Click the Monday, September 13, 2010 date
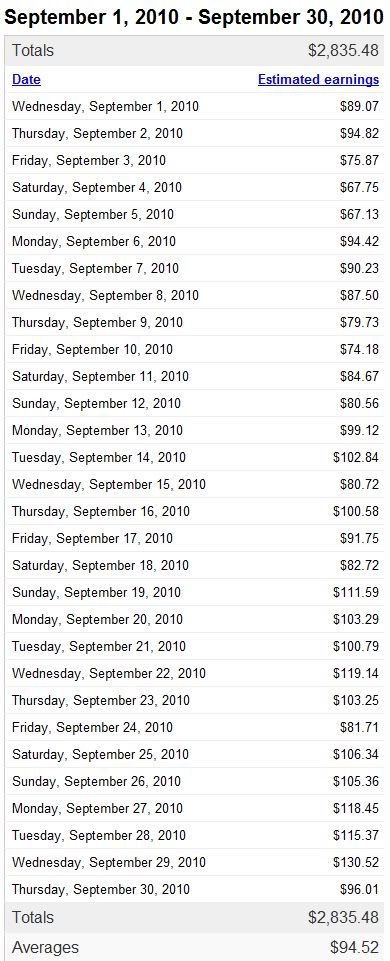Screen dimensions: 390x961 tap(97, 430)
